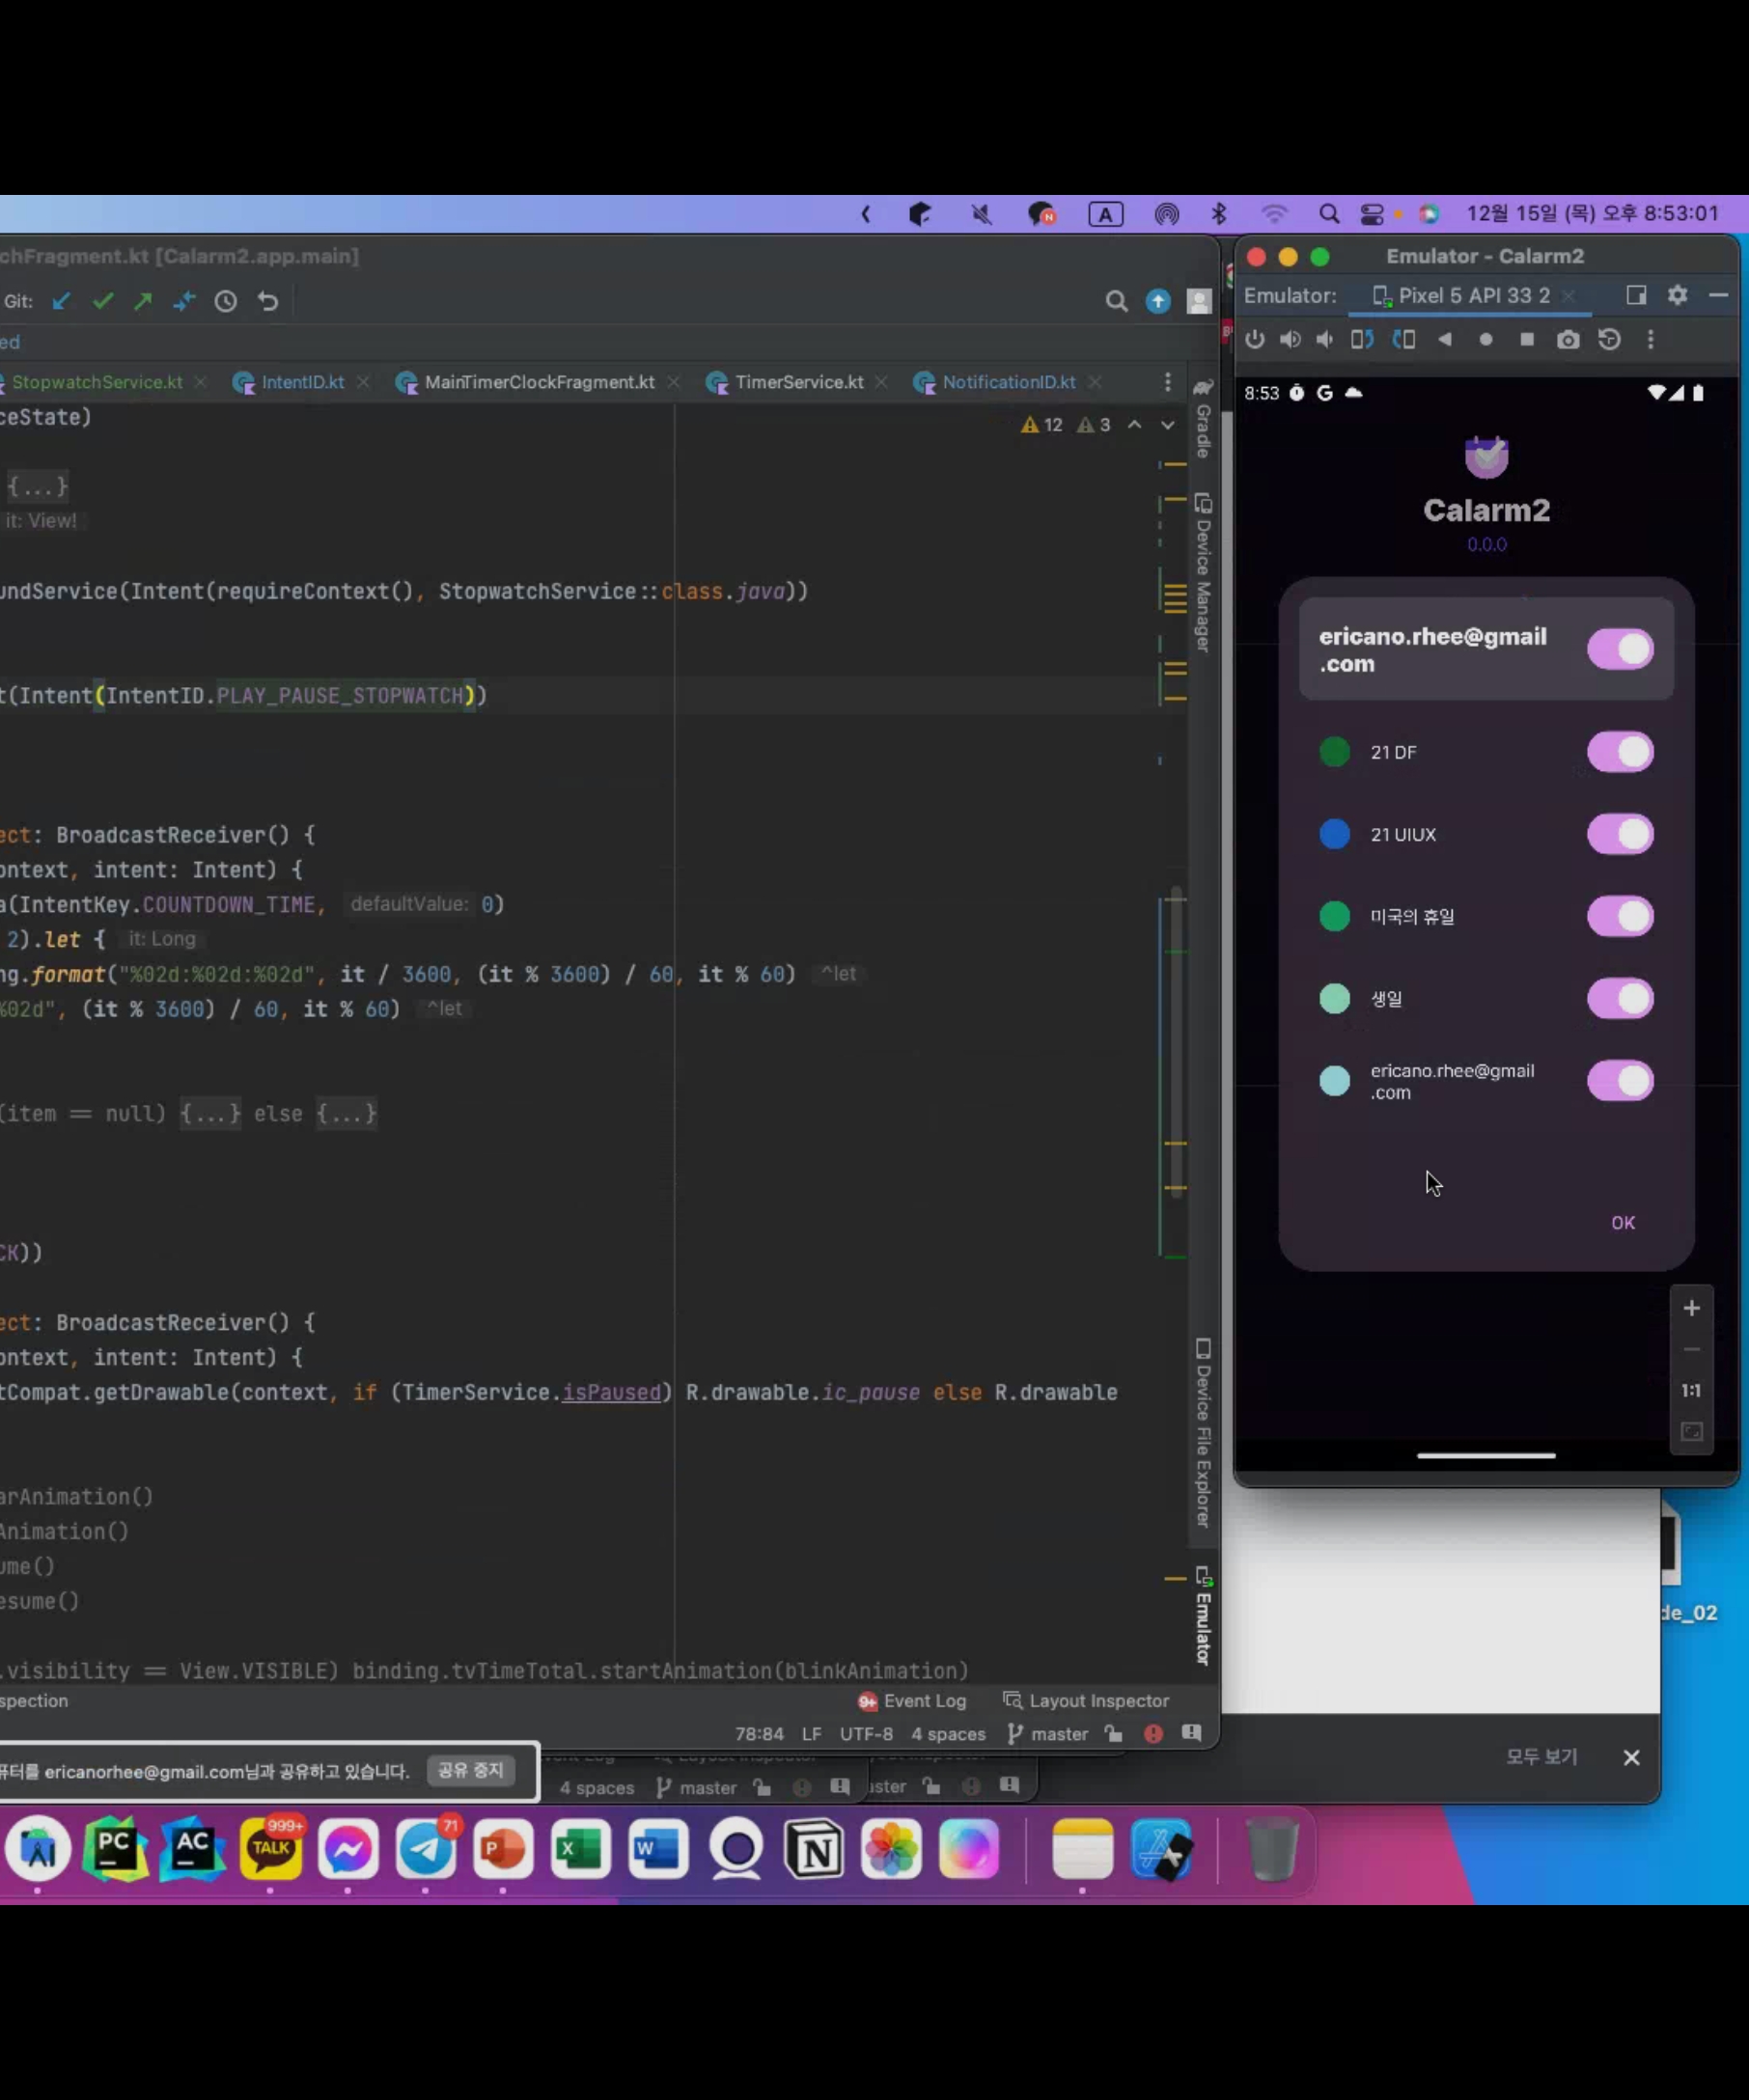Open the Gradle tool window
Image resolution: width=1749 pixels, height=2100 pixels.
pyautogui.click(x=1203, y=420)
